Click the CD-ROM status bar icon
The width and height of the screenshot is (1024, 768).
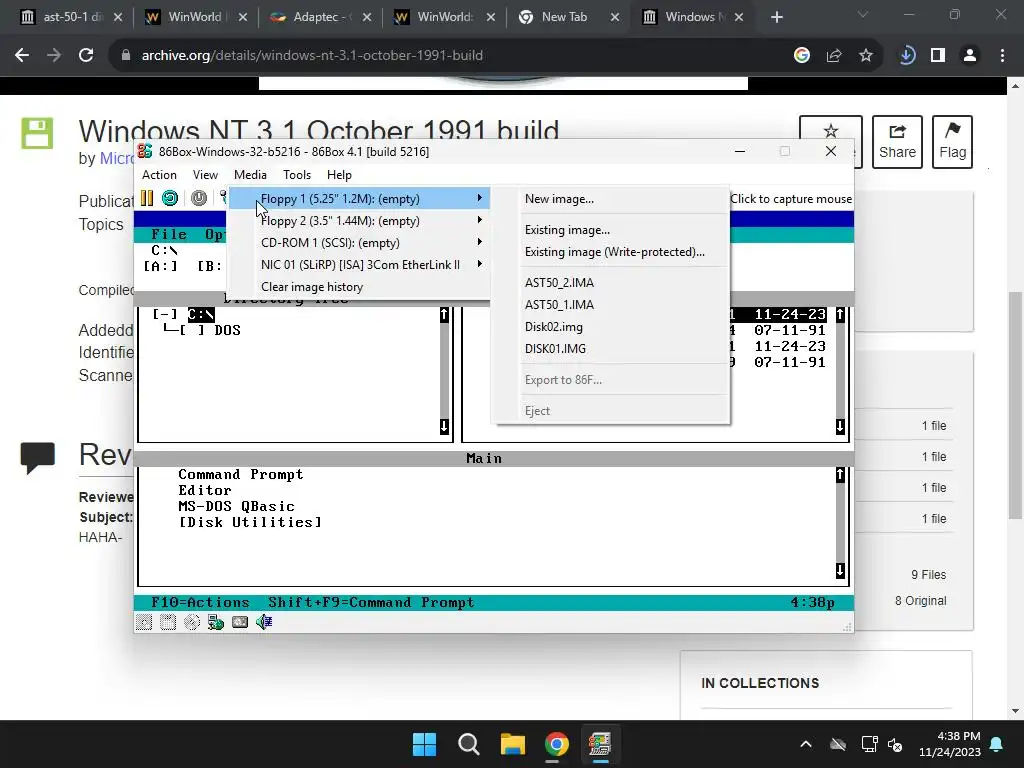point(191,622)
